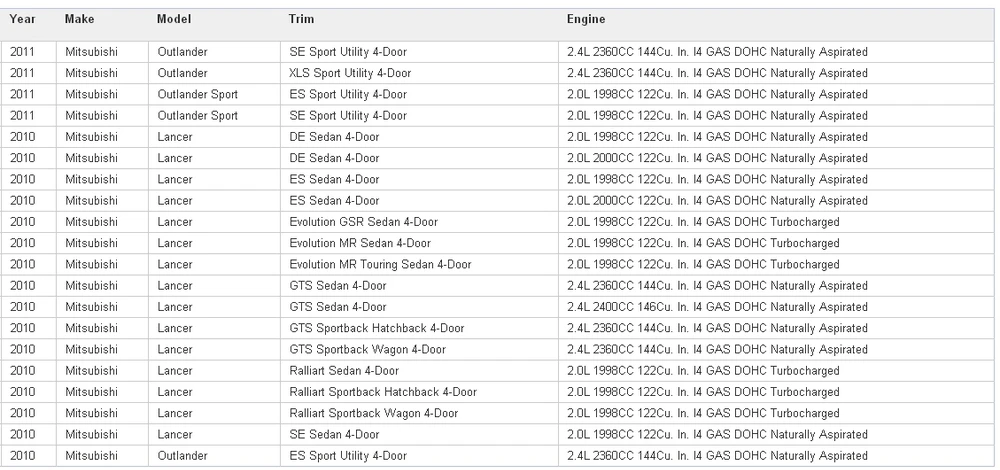Click the Trim column header
1000x470 pixels.
point(301,19)
